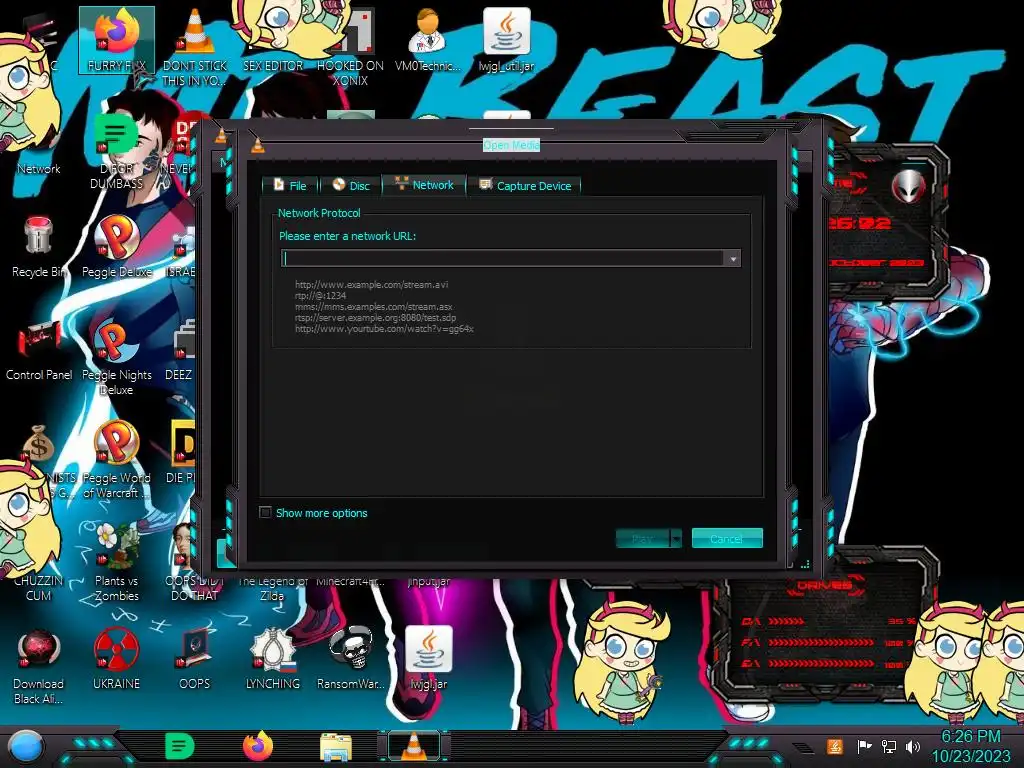
Task: Open the HOOKED ON XONIX desktop icon
Action: click(350, 48)
